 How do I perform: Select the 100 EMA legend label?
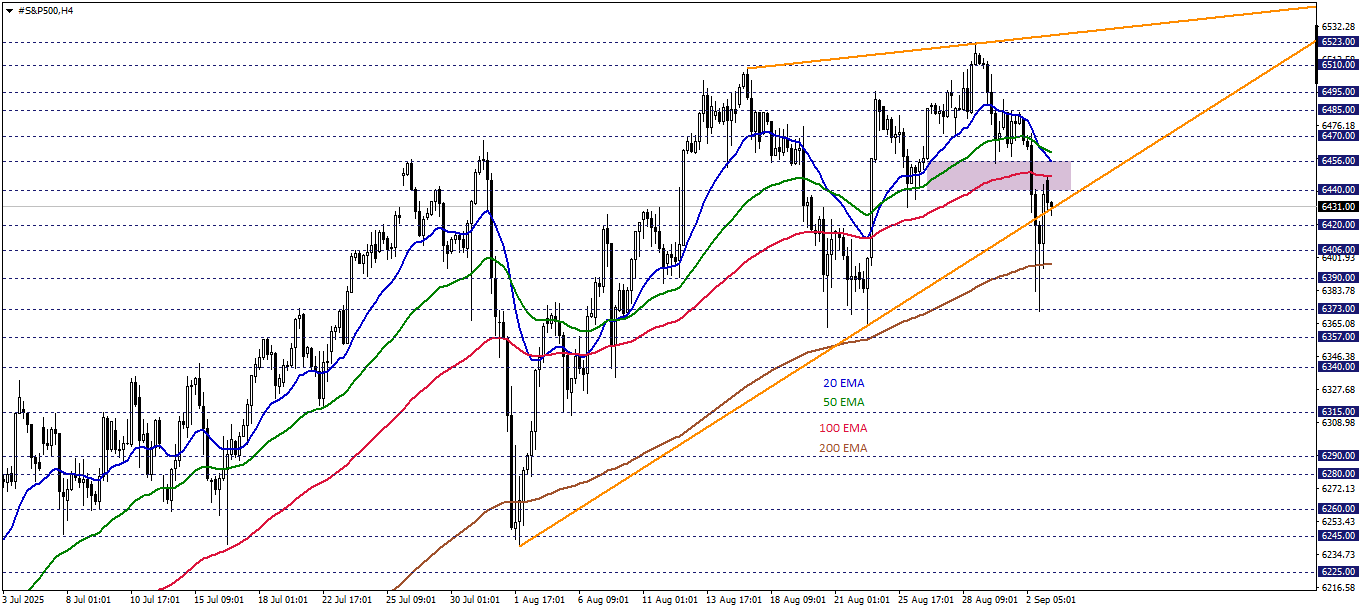pos(844,428)
